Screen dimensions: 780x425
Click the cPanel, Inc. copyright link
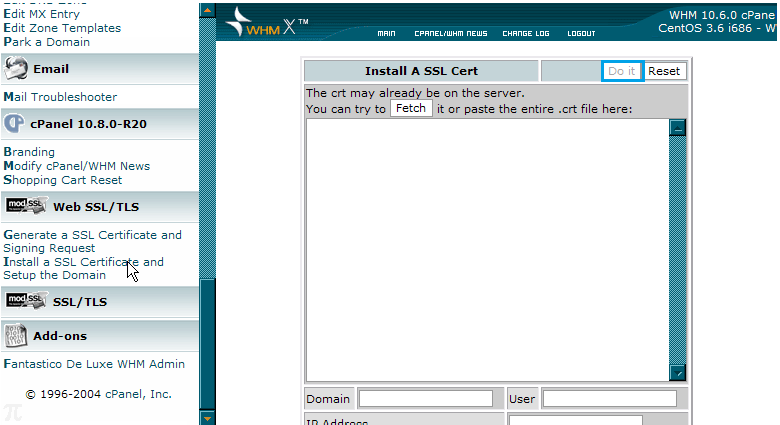138,394
